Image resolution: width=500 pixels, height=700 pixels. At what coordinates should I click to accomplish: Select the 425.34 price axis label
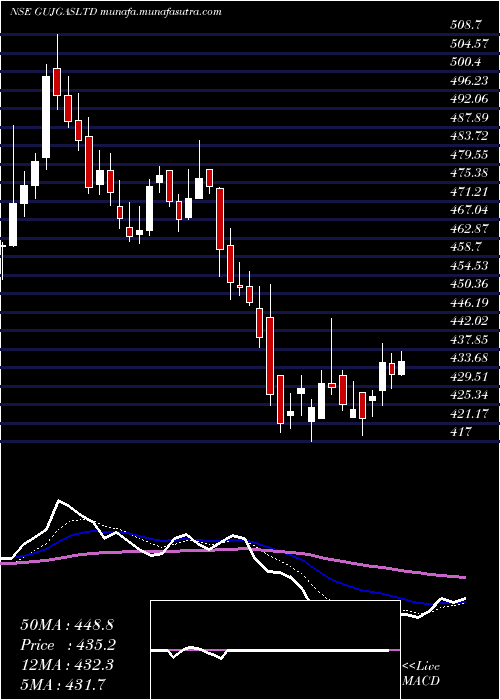pyautogui.click(x=469, y=396)
